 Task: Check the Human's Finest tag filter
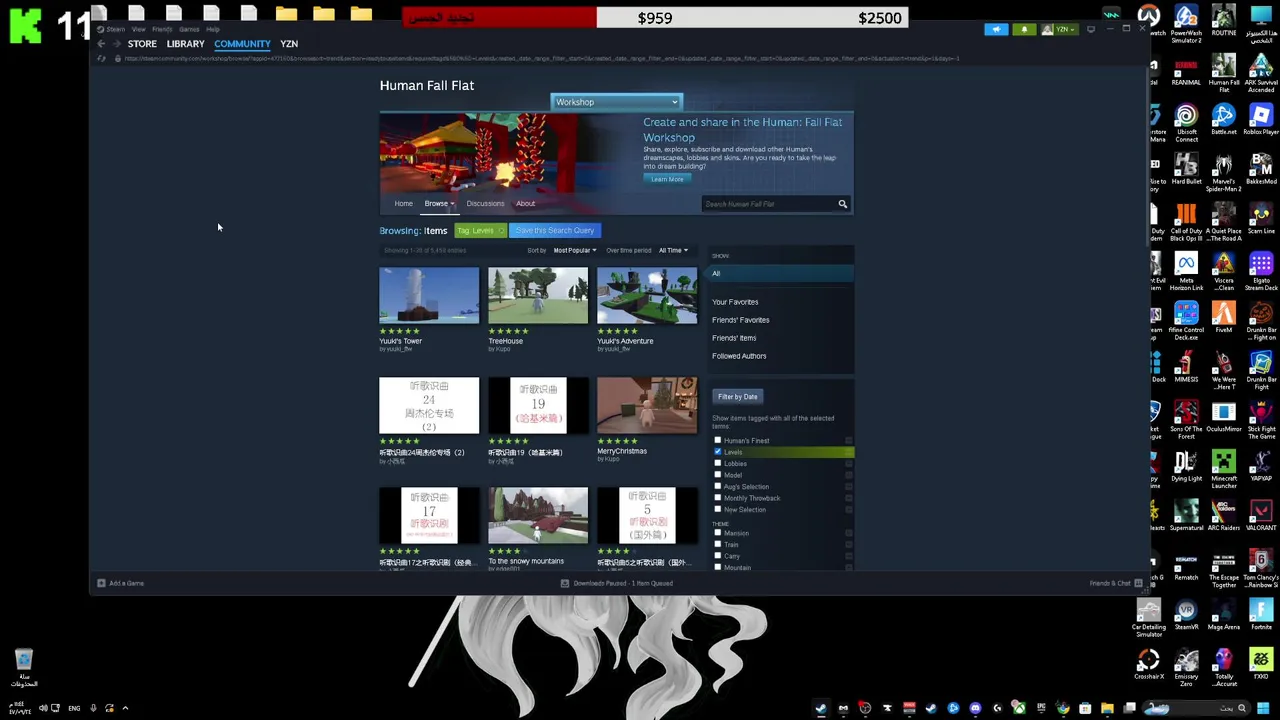tap(717, 440)
